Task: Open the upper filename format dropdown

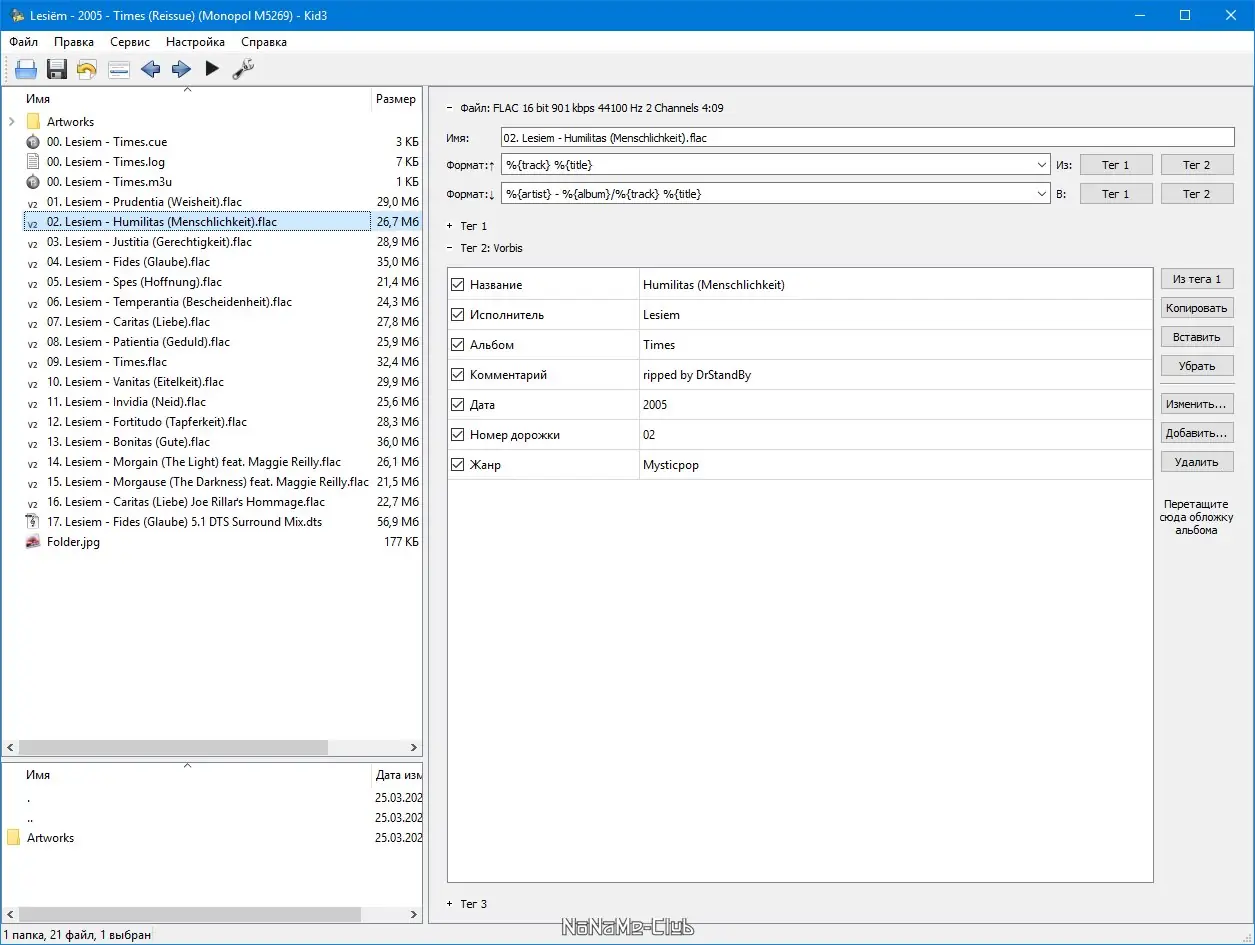Action: coord(1042,165)
